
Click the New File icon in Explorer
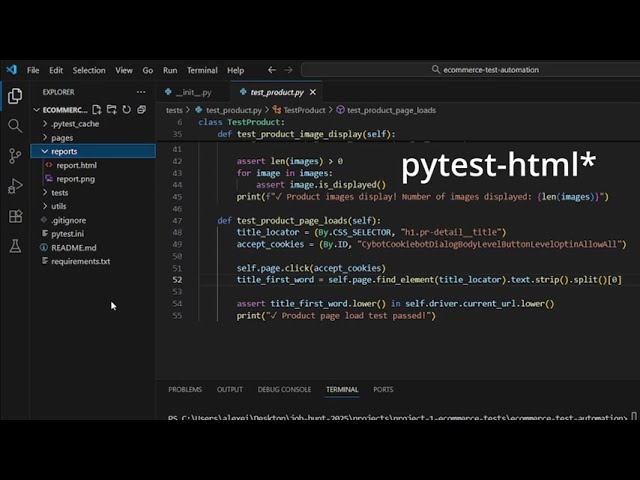point(97,109)
